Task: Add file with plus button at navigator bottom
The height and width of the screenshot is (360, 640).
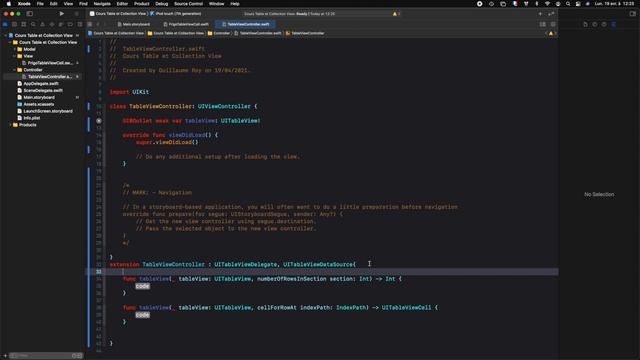Action: 5,356
